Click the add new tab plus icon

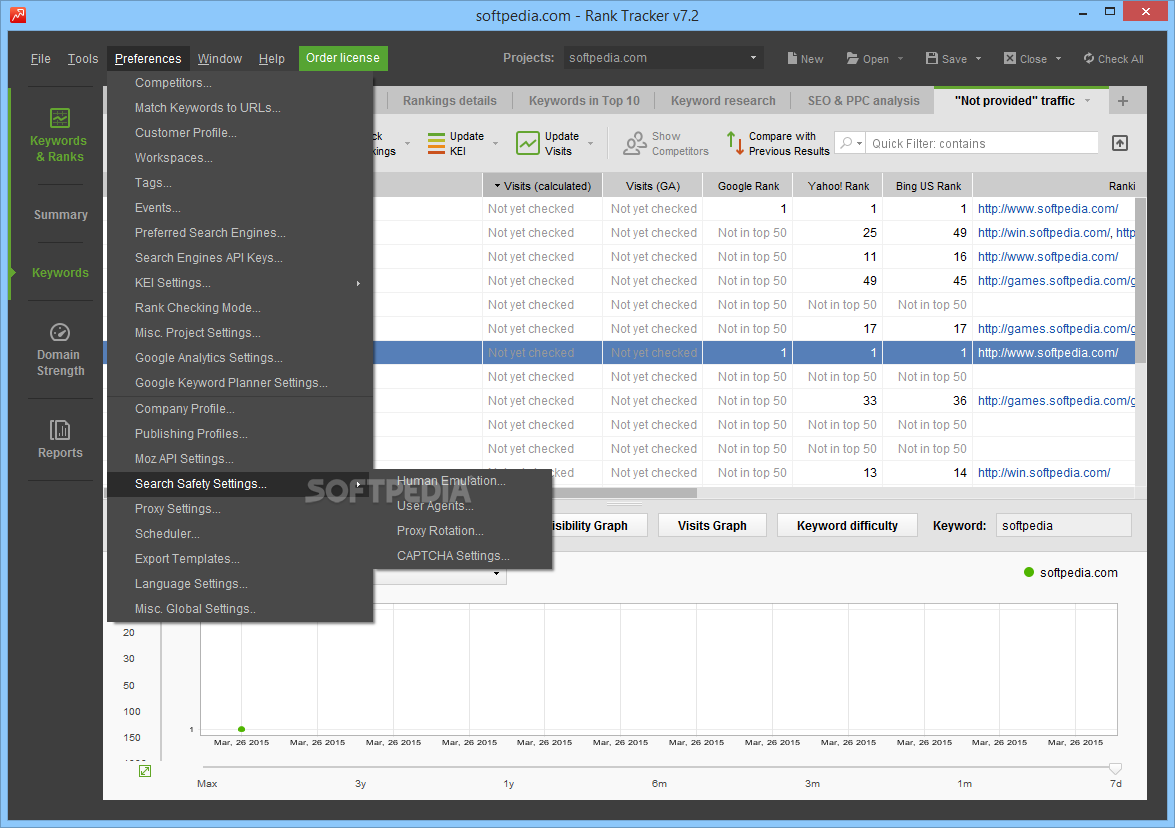1123,100
